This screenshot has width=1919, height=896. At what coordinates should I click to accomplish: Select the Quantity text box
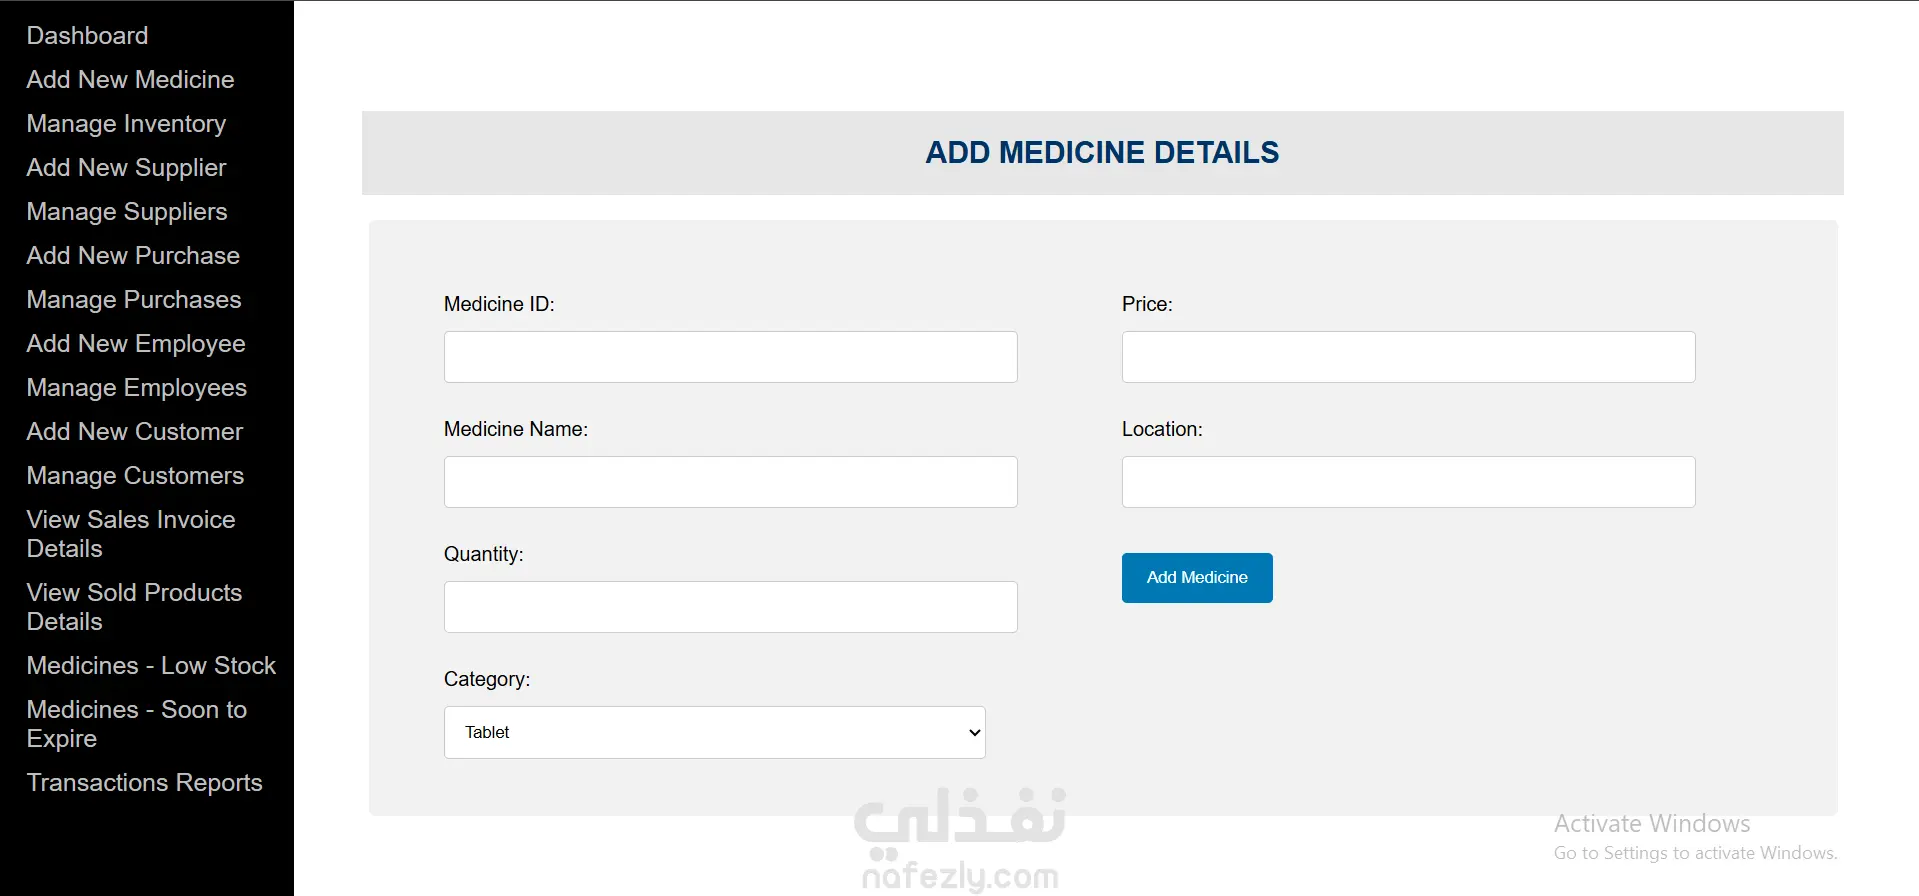point(731,607)
